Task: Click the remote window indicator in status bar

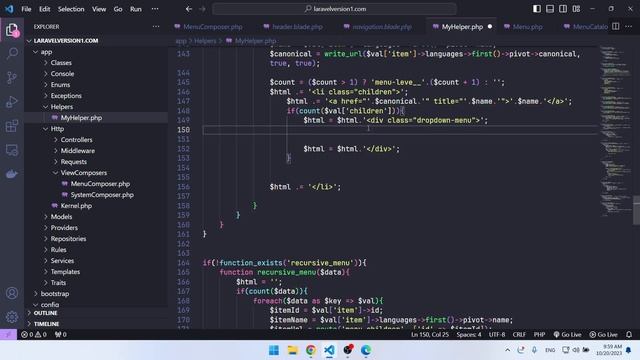Action: pyautogui.click(x=8, y=335)
